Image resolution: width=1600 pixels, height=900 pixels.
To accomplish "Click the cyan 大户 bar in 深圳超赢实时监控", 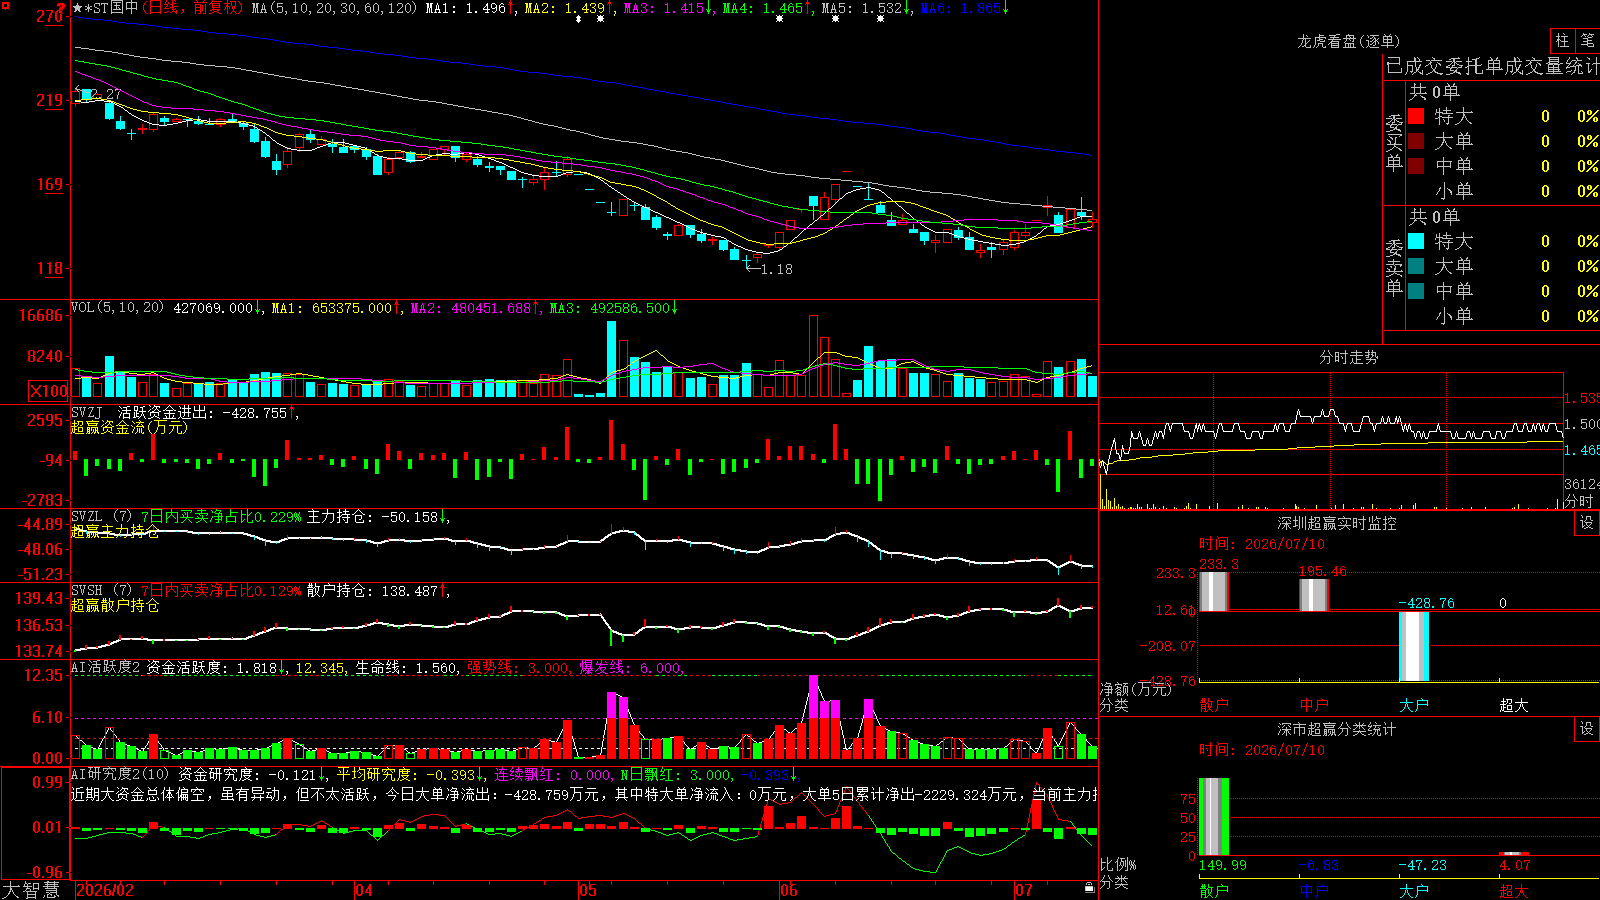I will (1414, 646).
